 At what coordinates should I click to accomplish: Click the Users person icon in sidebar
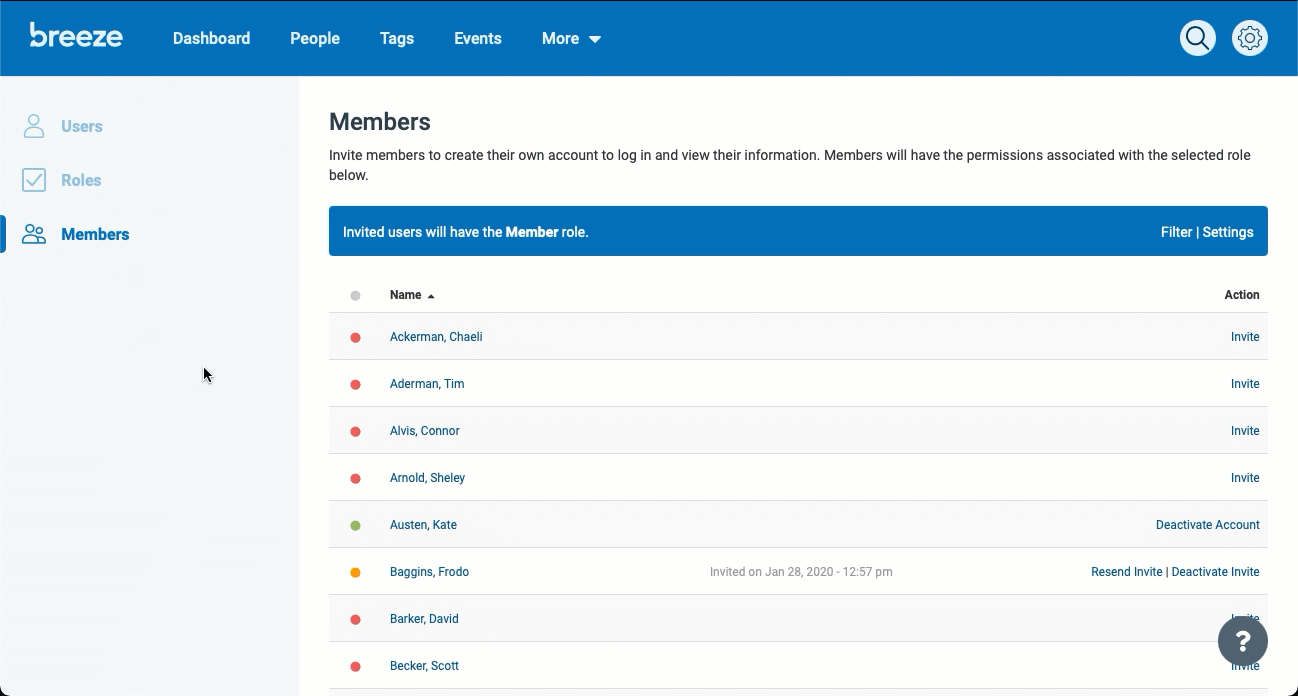(x=34, y=126)
